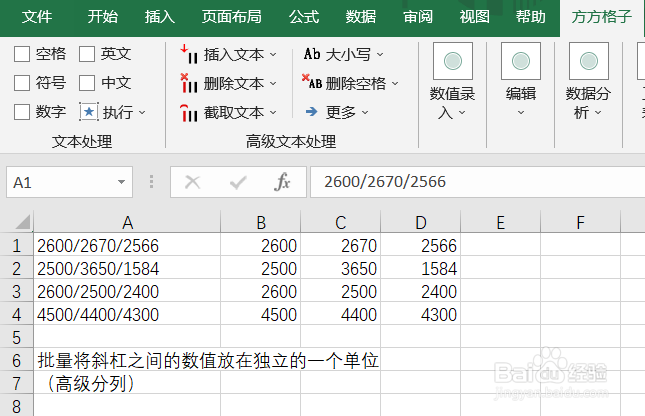Click the Insert Text (插入文本) icon
Screen dimensions: 645x416
[189, 54]
